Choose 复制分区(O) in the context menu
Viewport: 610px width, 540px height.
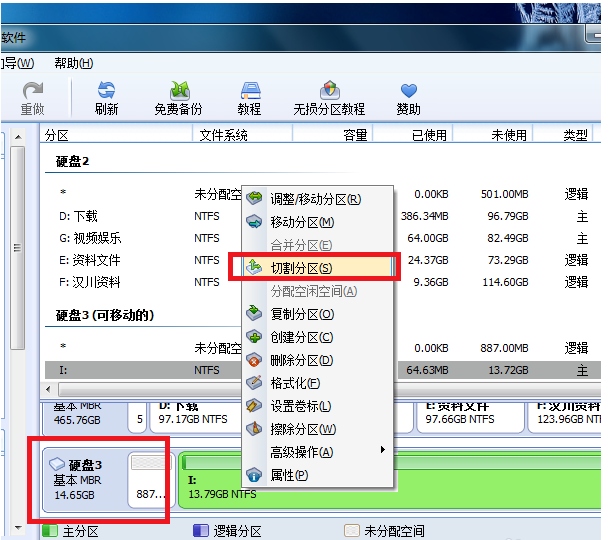(x=317, y=314)
